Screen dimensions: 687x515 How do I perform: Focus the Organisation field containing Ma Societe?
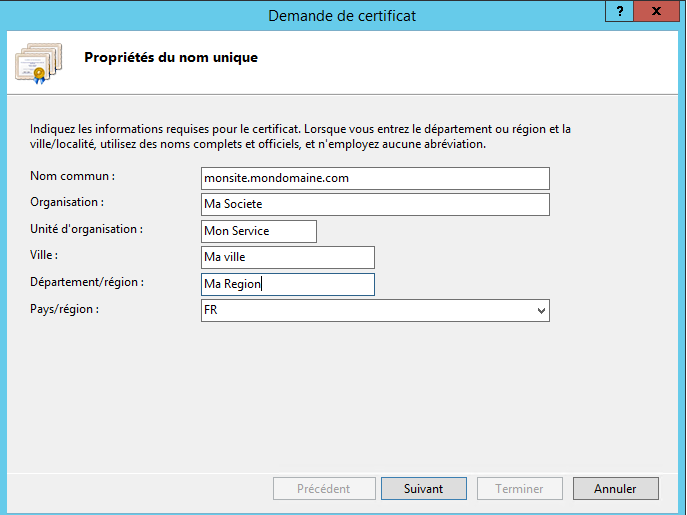click(x=375, y=204)
